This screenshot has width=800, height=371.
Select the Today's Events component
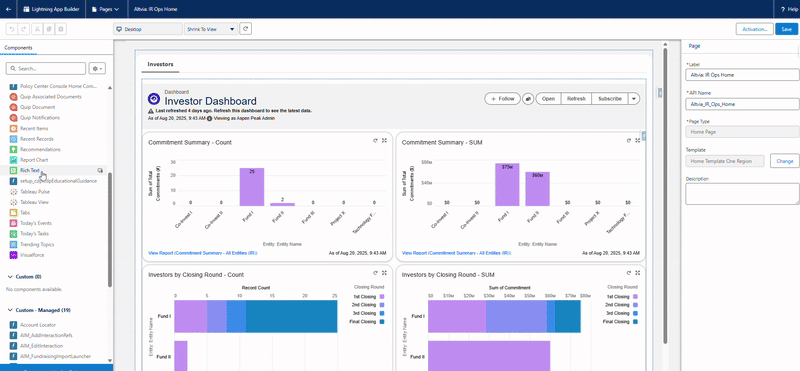click(36, 223)
